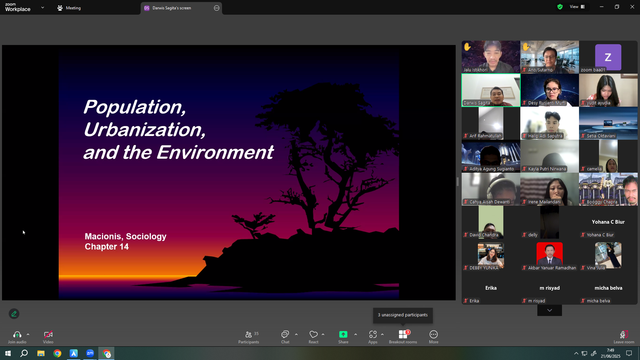Click the zoom Workplace logo

coord(18,7)
